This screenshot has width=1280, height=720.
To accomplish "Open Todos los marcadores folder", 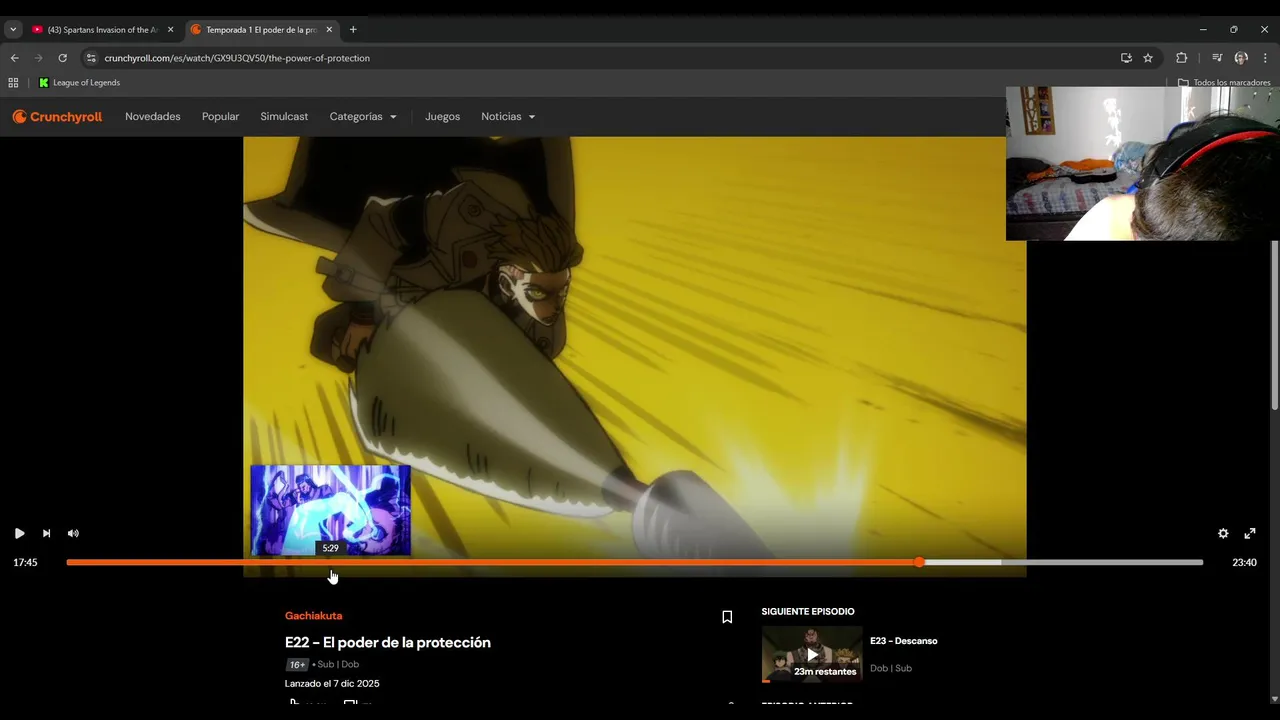I will click(x=1224, y=83).
